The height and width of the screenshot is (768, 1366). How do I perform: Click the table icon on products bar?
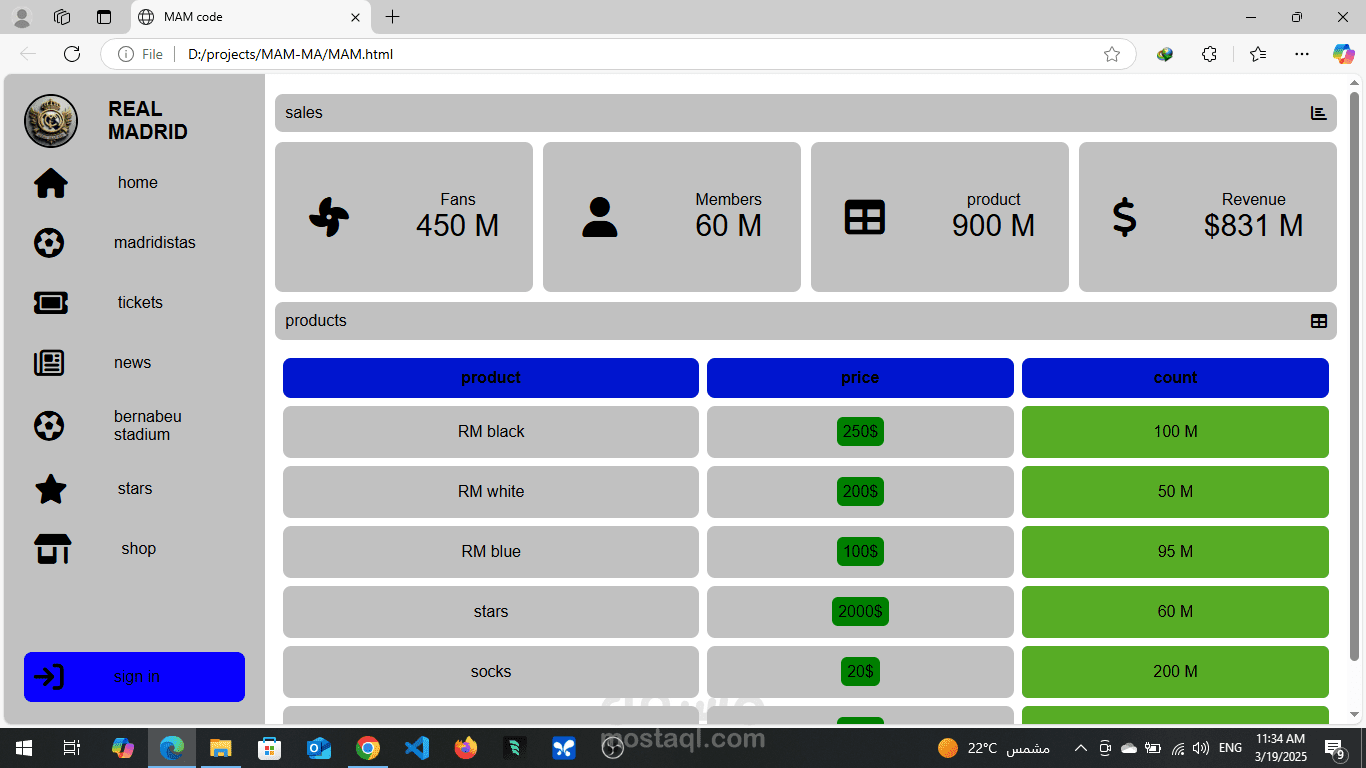click(x=1319, y=321)
